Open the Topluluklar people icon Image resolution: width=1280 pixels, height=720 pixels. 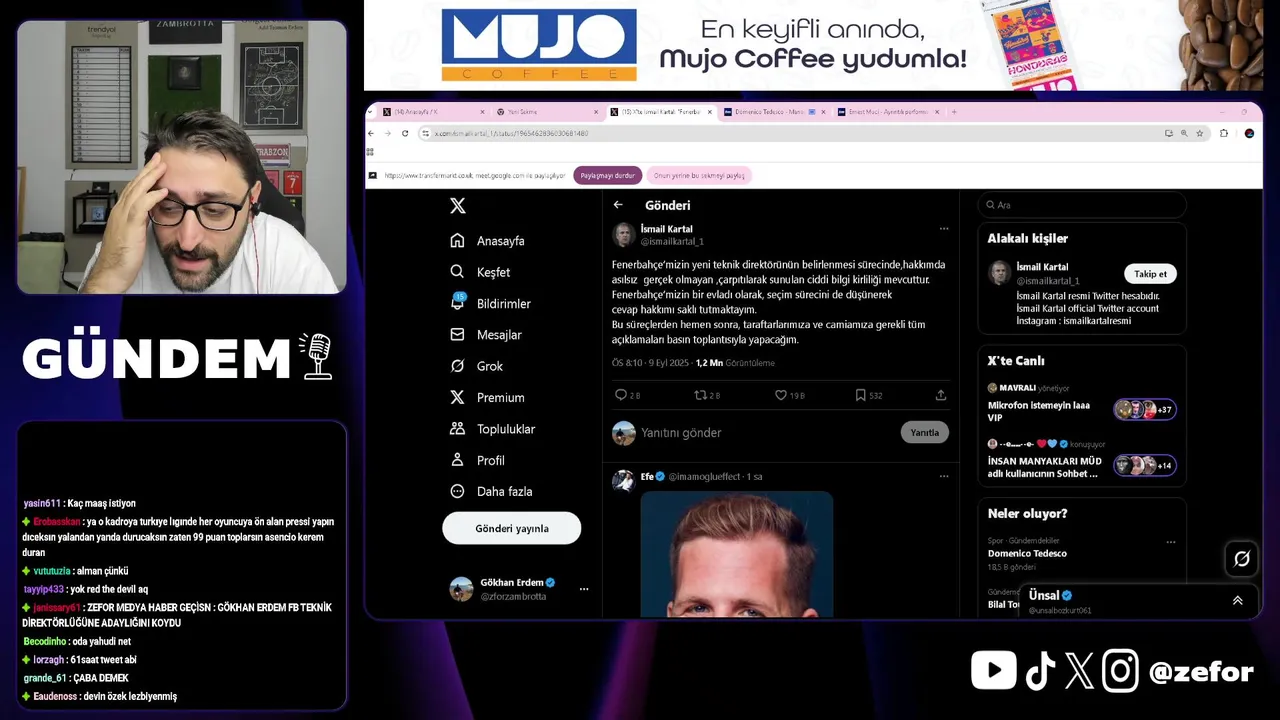click(457, 429)
